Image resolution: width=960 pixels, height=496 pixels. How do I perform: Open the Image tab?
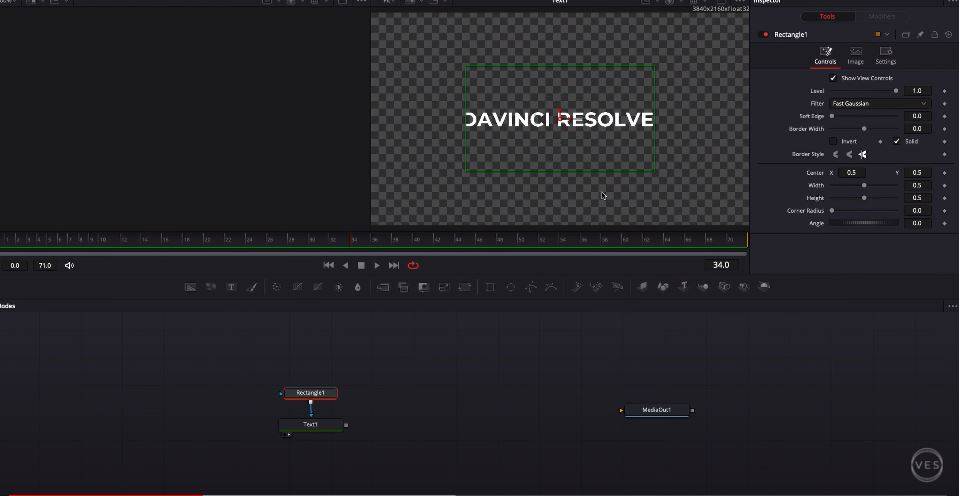tap(855, 56)
